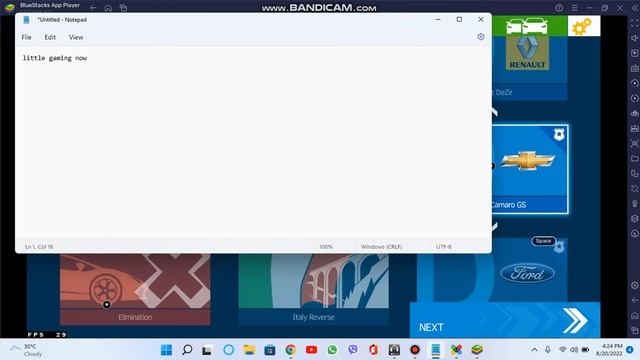
Task: Select the Elimination race mode
Action: [135, 289]
